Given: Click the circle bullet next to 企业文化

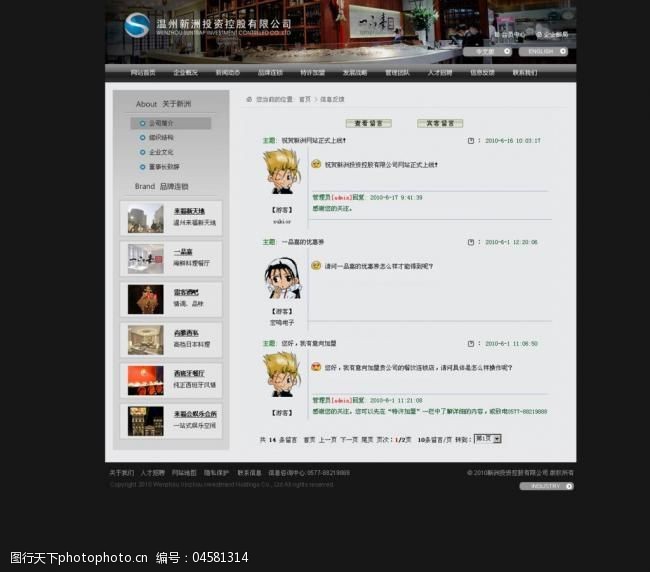Looking at the screenshot, I should pos(143,152).
